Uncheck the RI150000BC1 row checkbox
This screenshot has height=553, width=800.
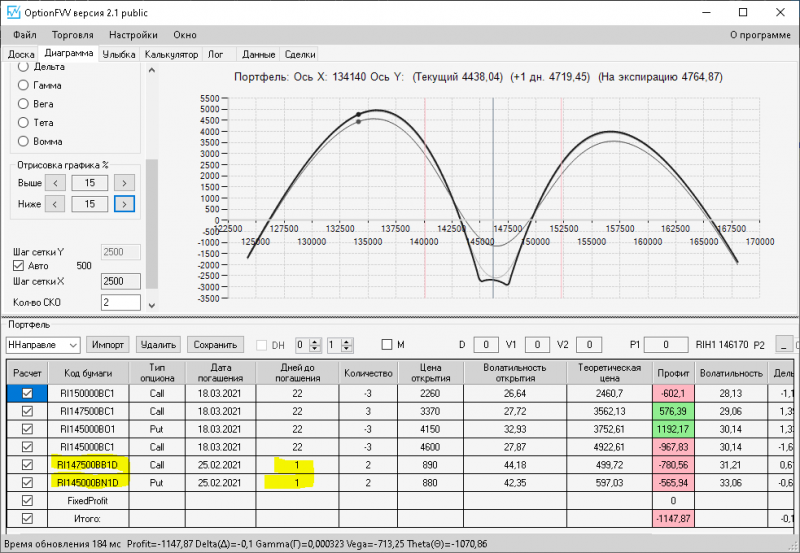pyautogui.click(x=26, y=394)
